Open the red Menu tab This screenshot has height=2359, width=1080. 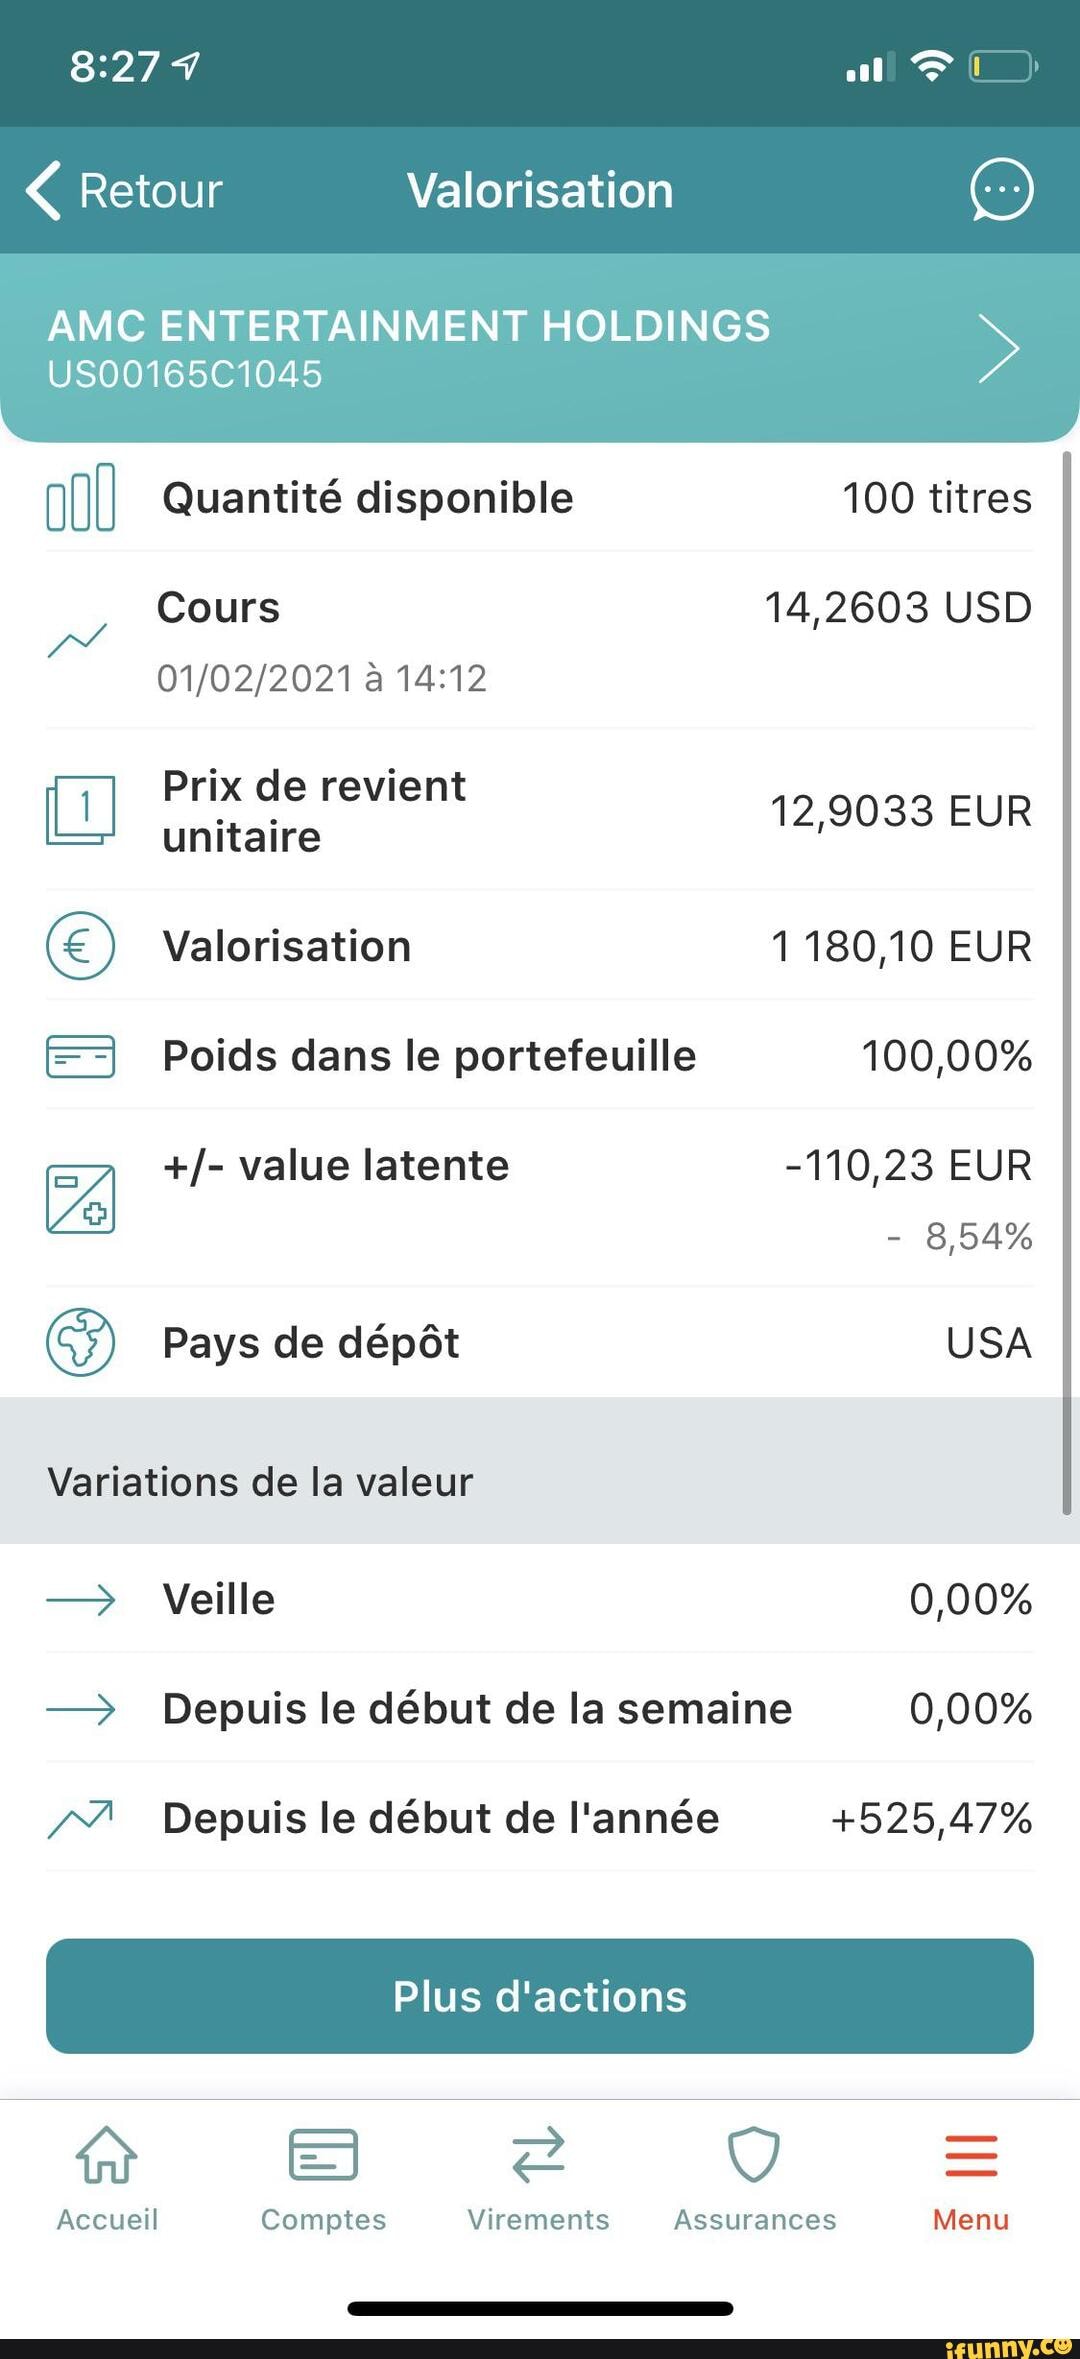pos(971,2181)
